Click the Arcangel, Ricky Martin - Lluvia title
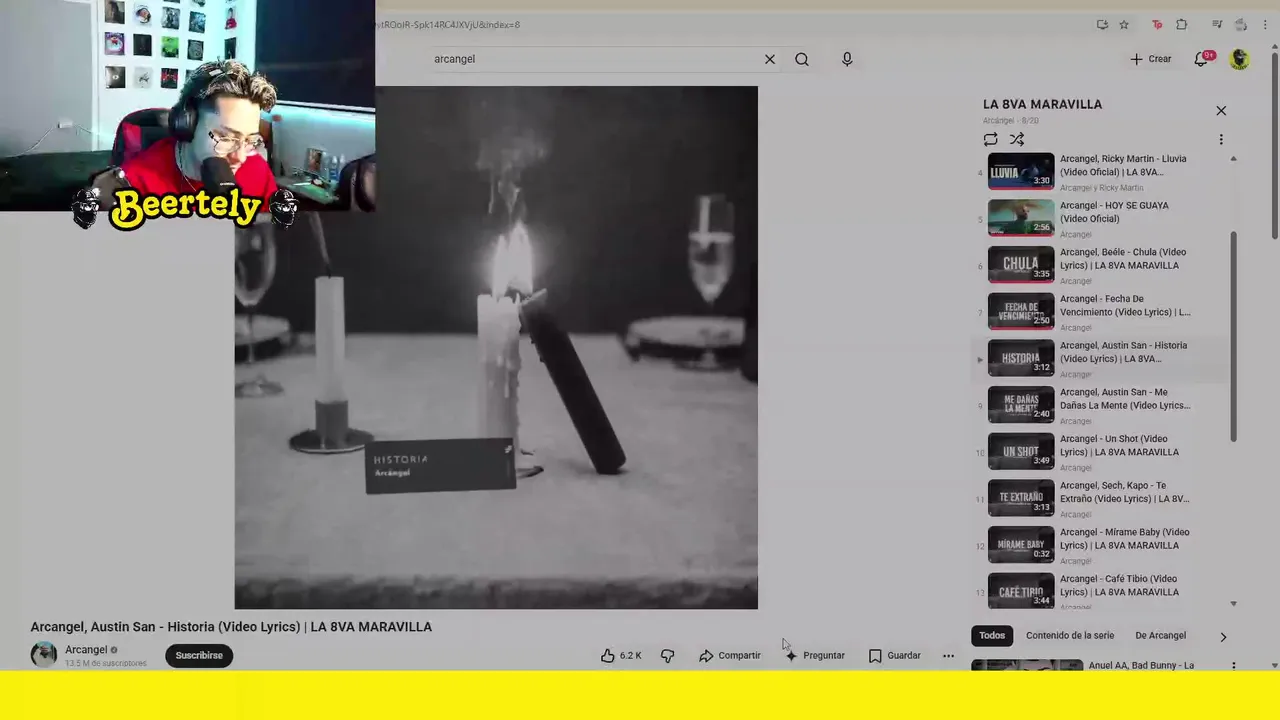 pos(1123,165)
